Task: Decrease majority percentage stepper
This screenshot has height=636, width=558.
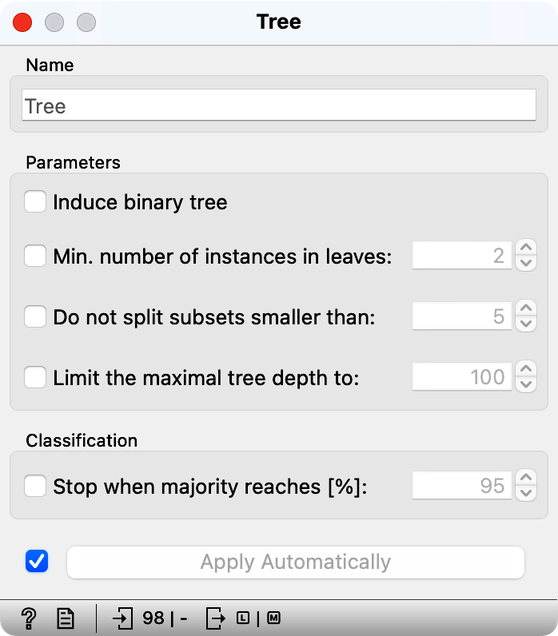Action: 526,493
